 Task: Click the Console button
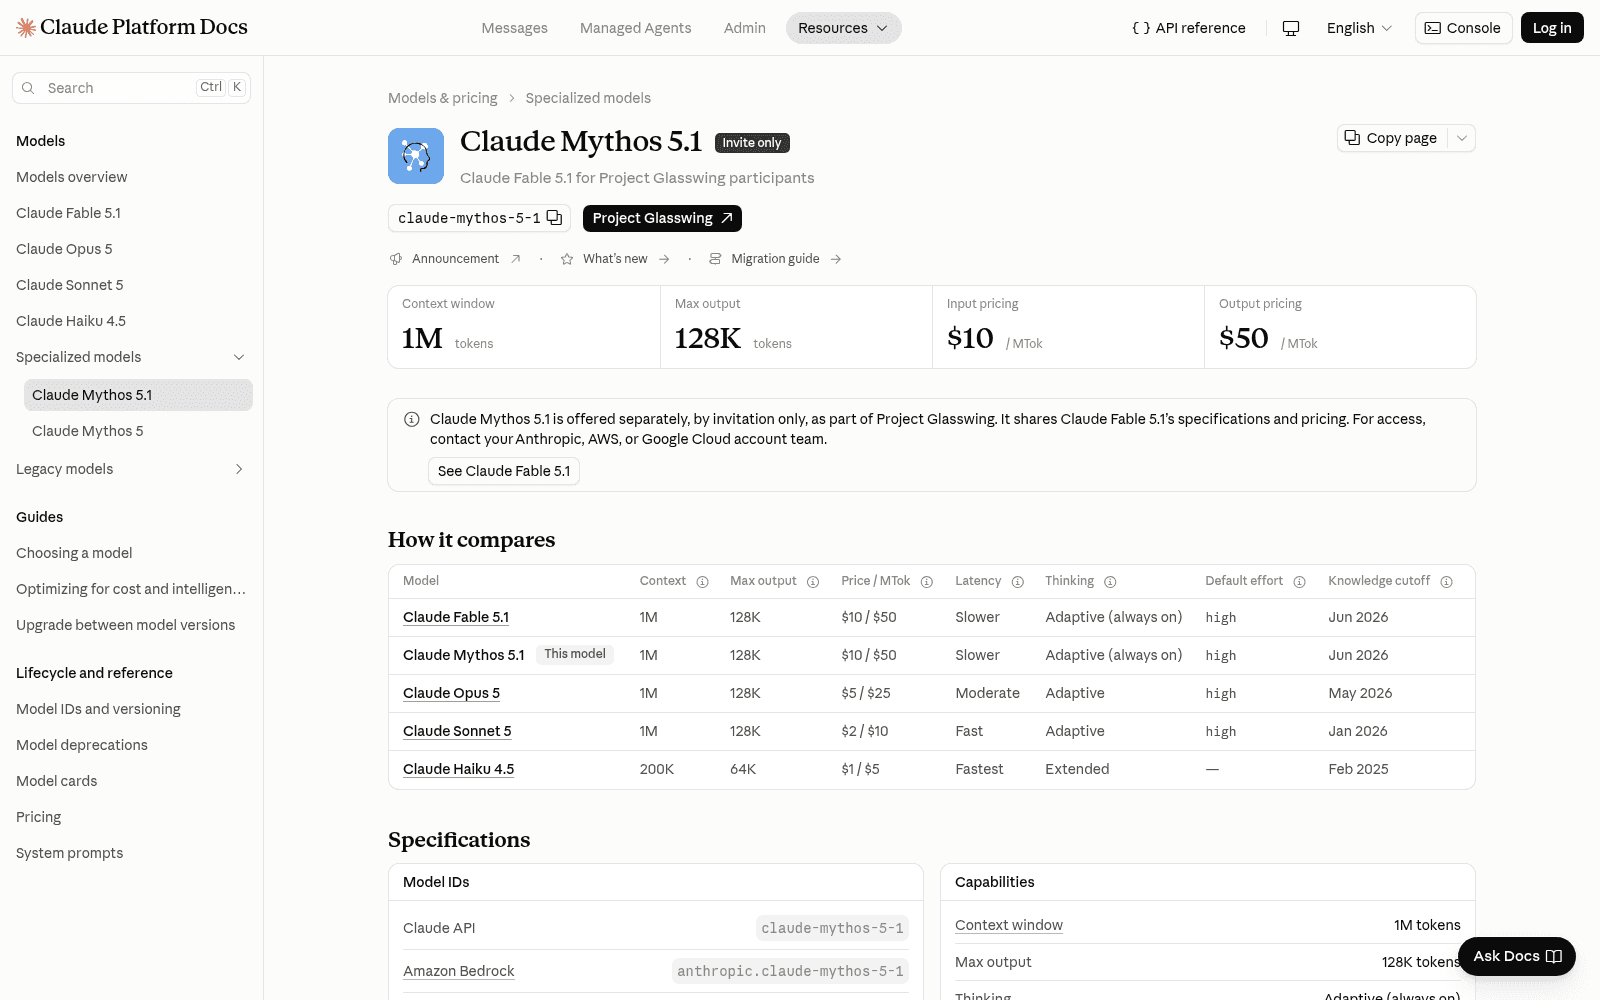tap(1464, 28)
